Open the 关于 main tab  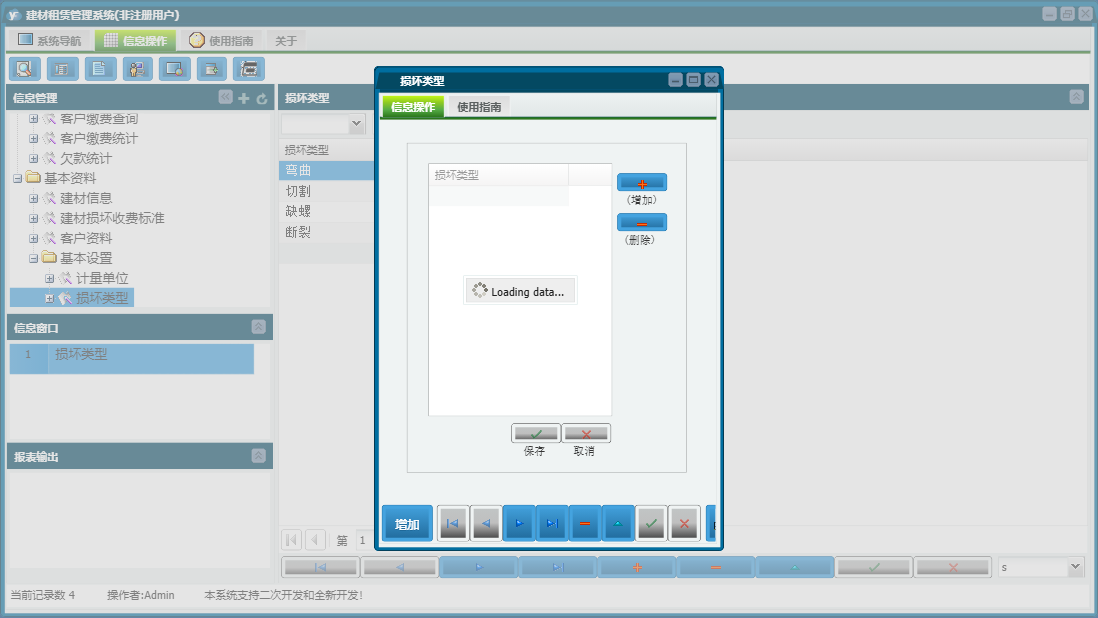click(x=286, y=41)
